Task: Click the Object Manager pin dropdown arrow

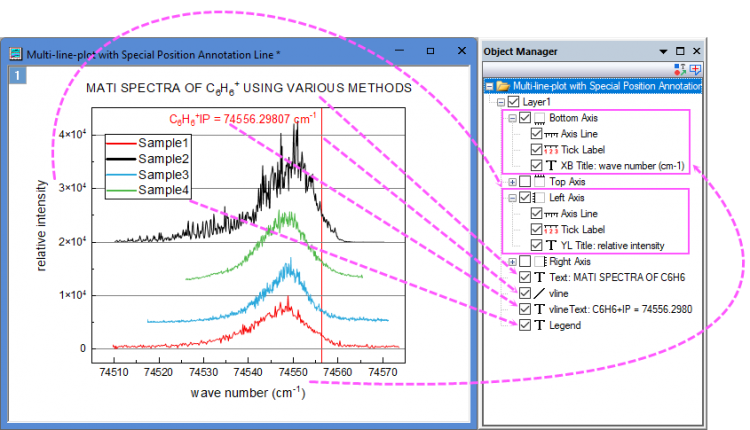Action: tap(662, 51)
